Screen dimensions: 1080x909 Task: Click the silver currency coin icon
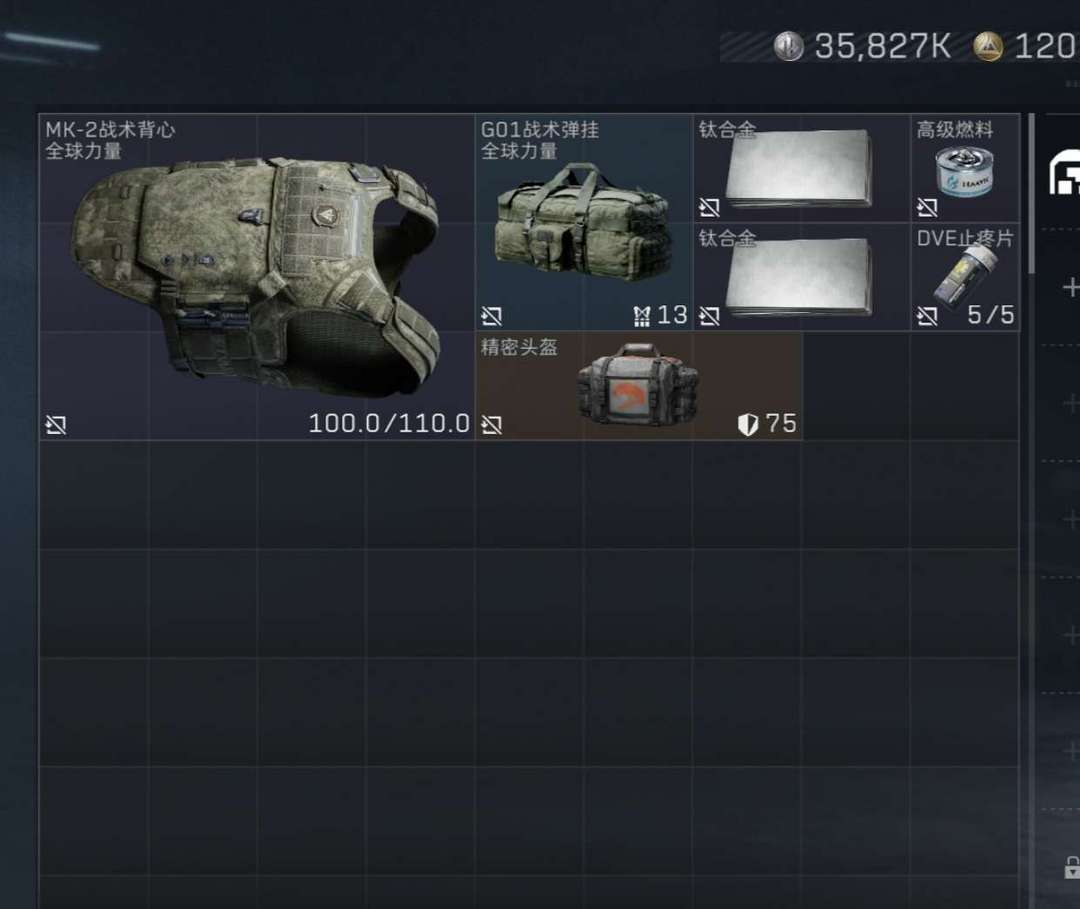(x=789, y=46)
